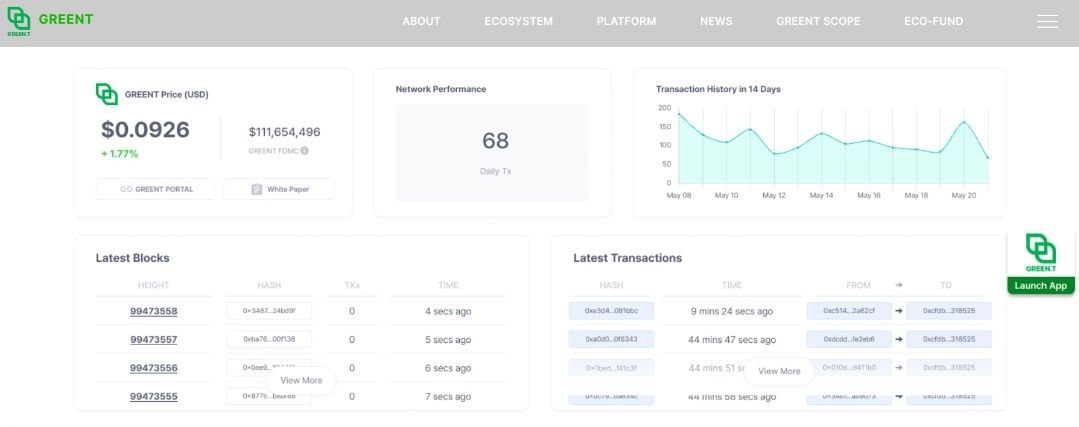Open the NEWS menu item
The image size is (1079, 427).
[716, 21]
